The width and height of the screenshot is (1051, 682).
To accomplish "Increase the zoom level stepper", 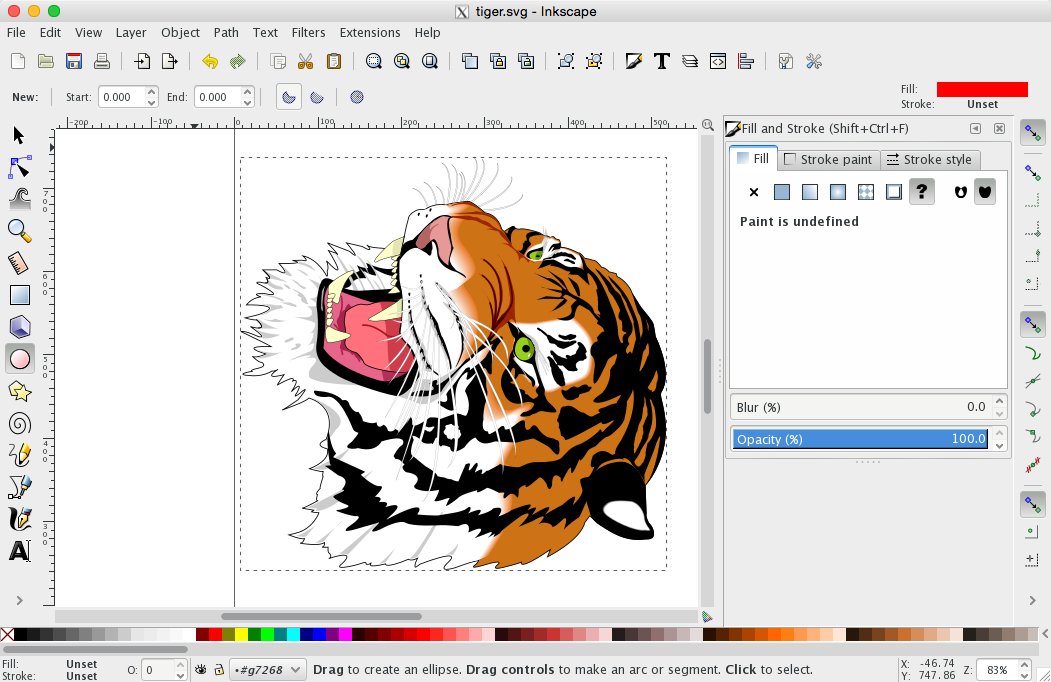I will 1024,664.
